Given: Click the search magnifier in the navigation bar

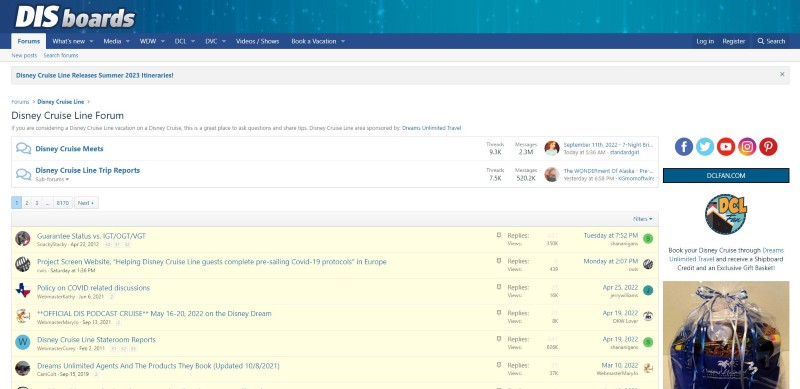Looking at the screenshot, I should (x=761, y=41).
